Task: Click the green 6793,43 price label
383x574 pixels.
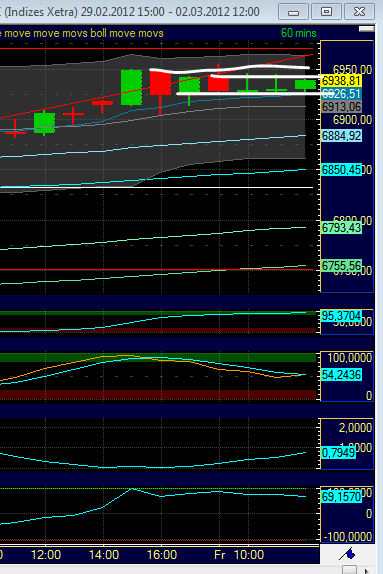Action: [341, 228]
